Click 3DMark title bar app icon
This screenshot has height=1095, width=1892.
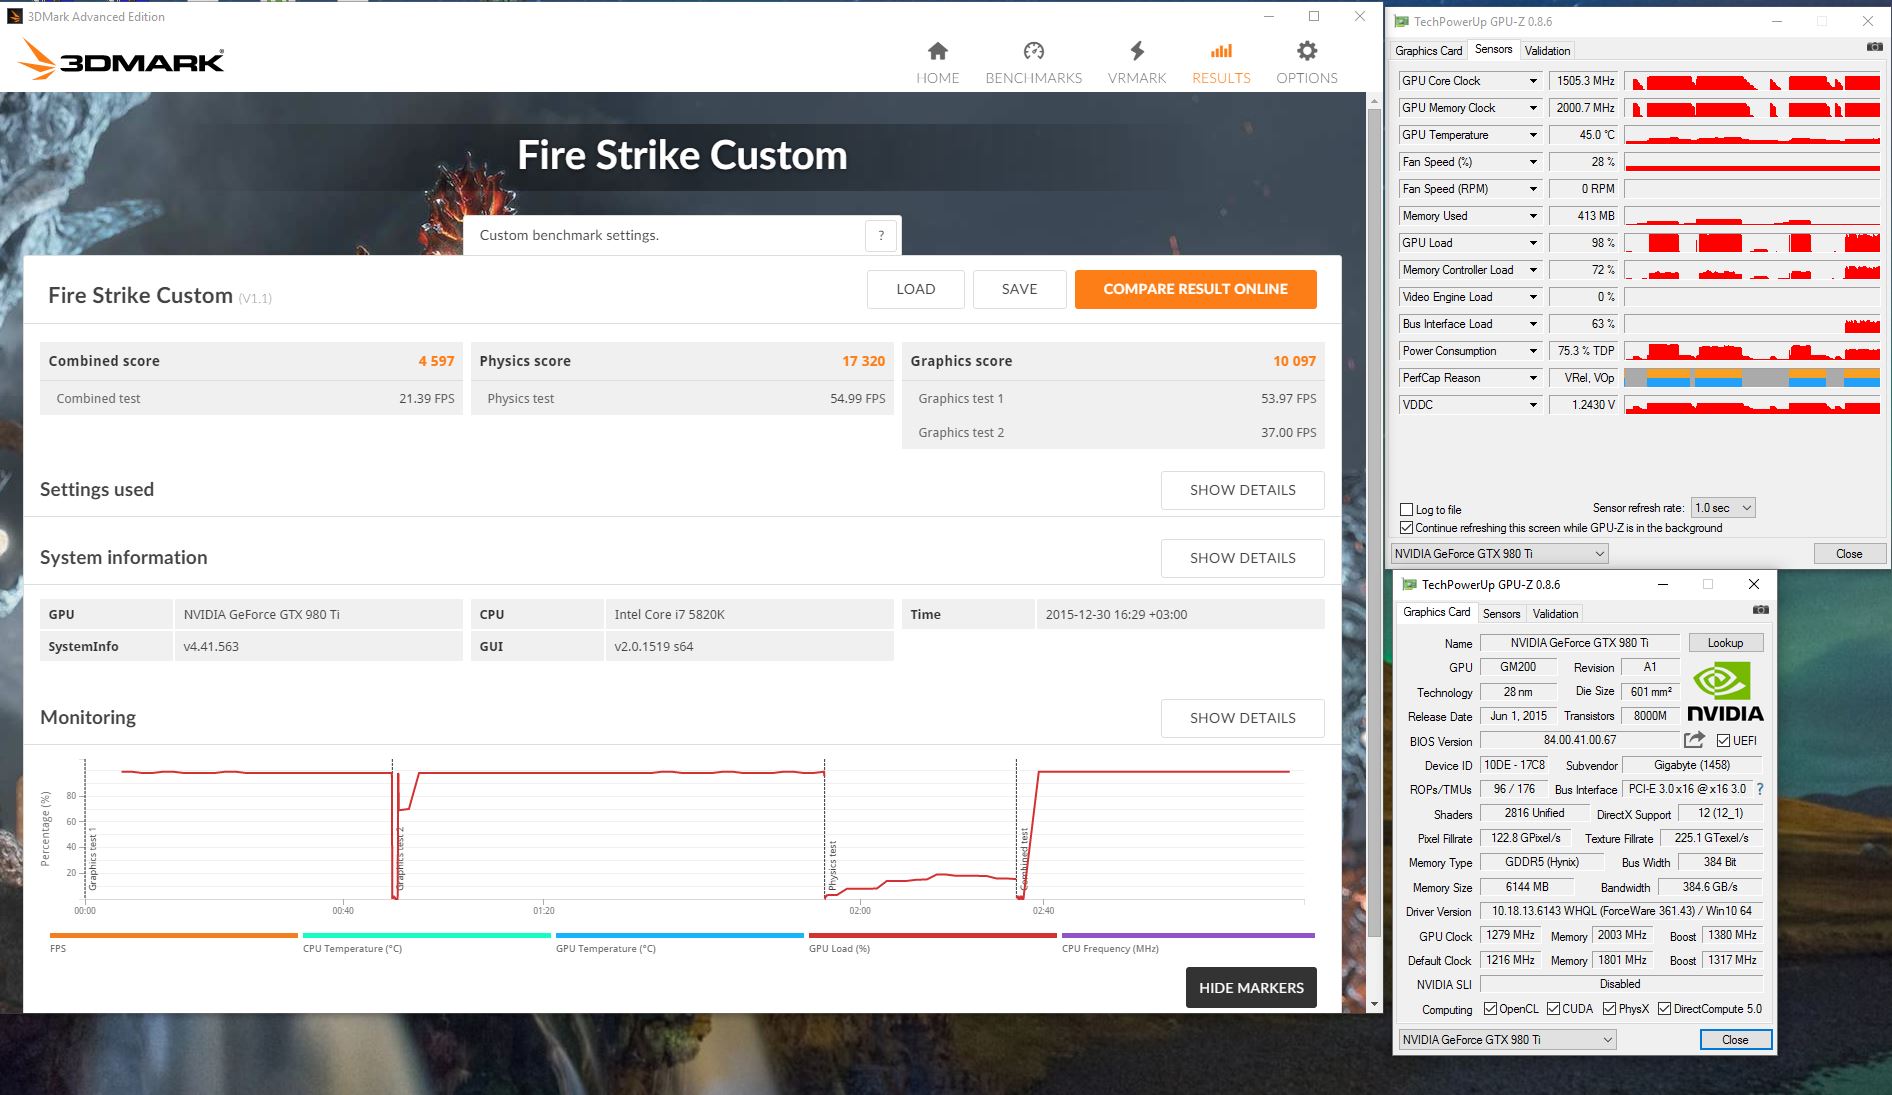15,16
